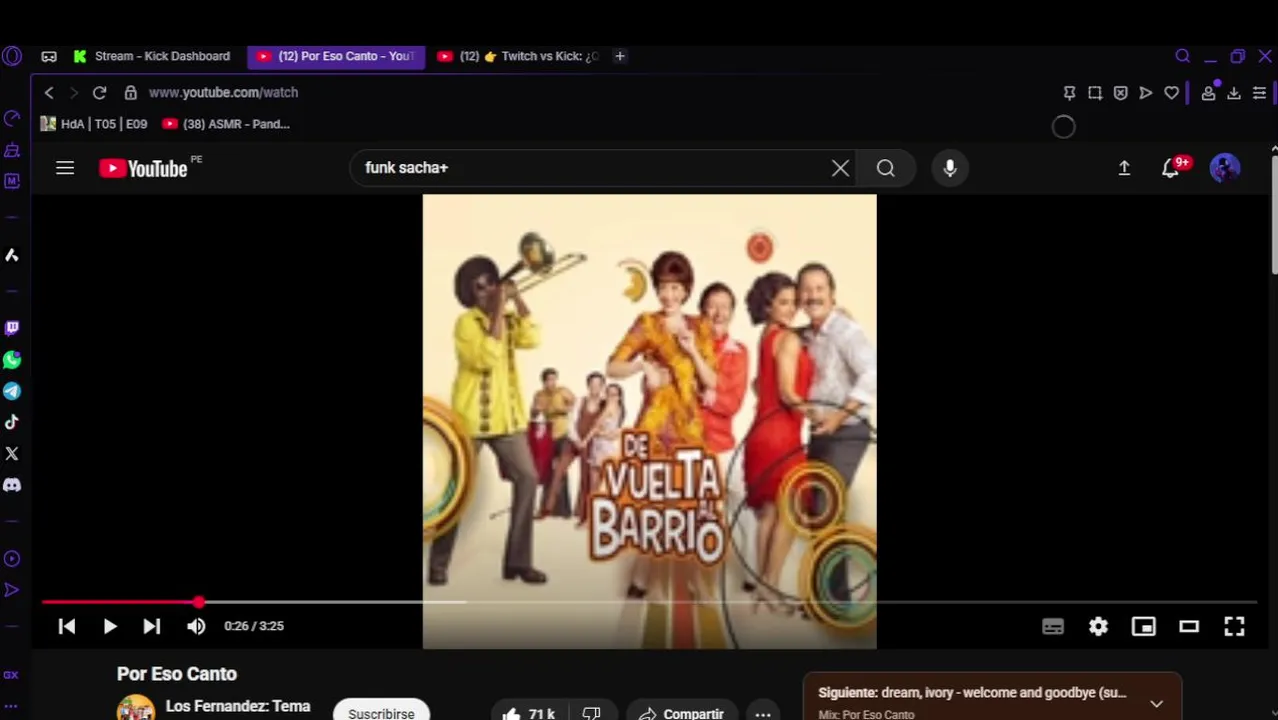Click Compartir share button

point(681,713)
